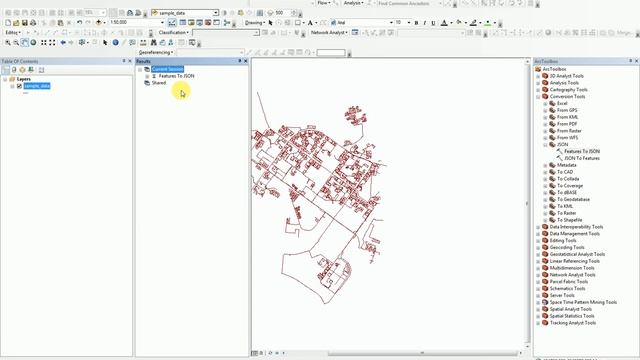Close the Results panel
Image resolution: width=640 pixels, height=360 pixels.
(x=245, y=61)
